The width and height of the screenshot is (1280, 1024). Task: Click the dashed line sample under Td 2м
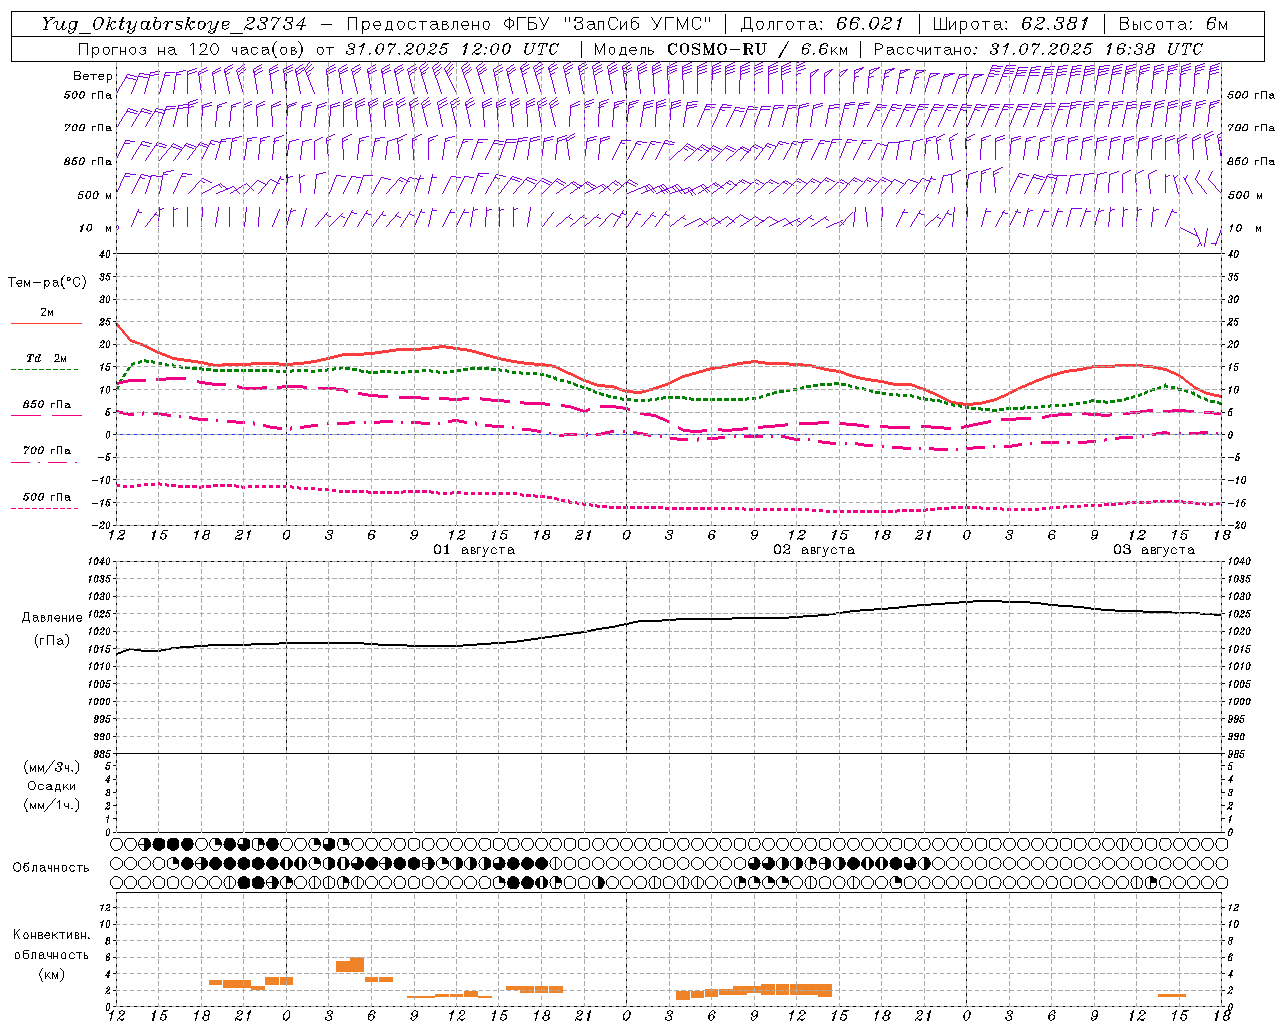tap(45, 370)
